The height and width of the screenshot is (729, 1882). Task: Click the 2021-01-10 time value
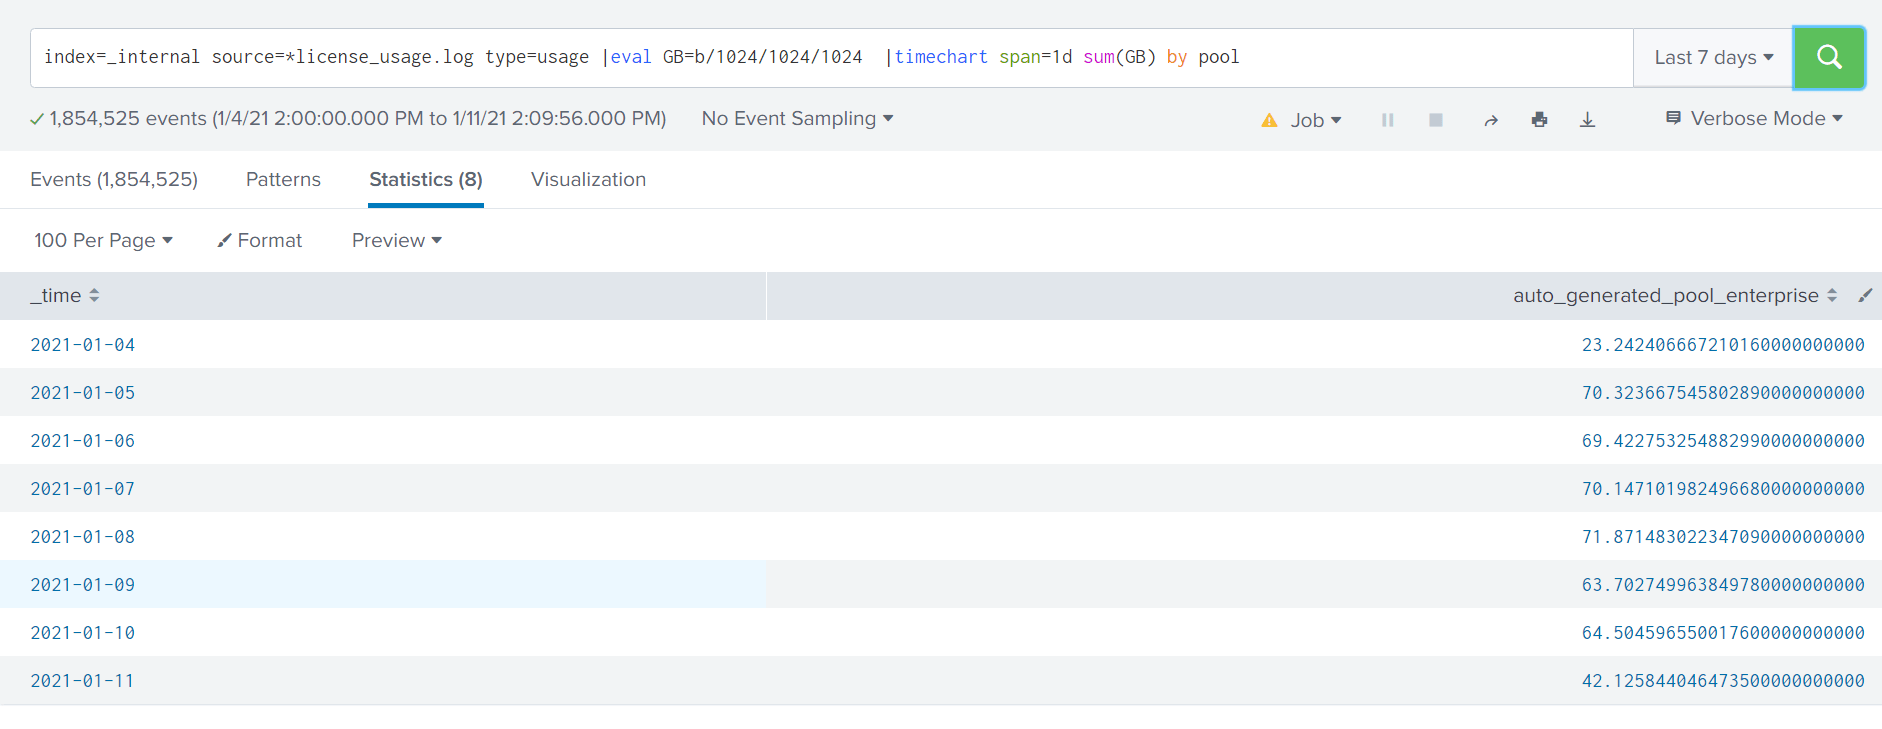pyautogui.click(x=83, y=633)
